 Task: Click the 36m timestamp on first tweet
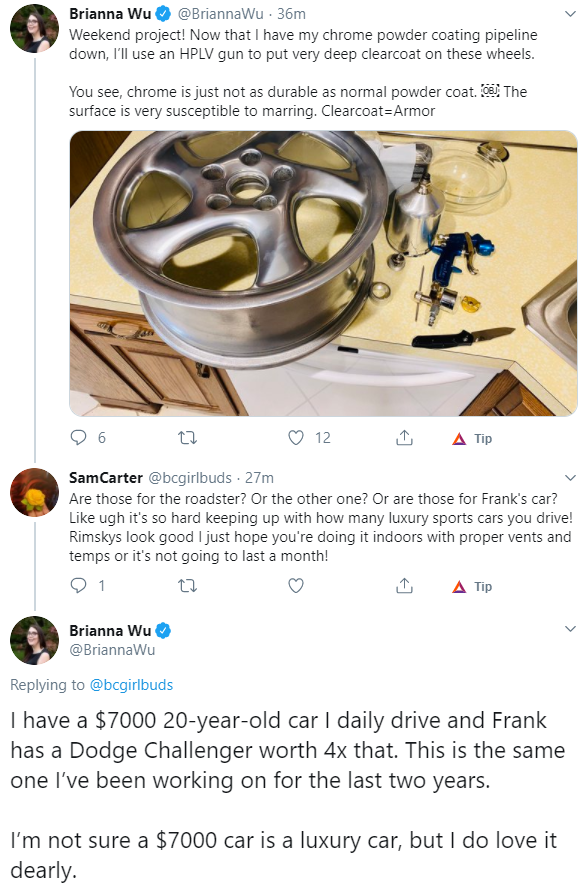[291, 14]
